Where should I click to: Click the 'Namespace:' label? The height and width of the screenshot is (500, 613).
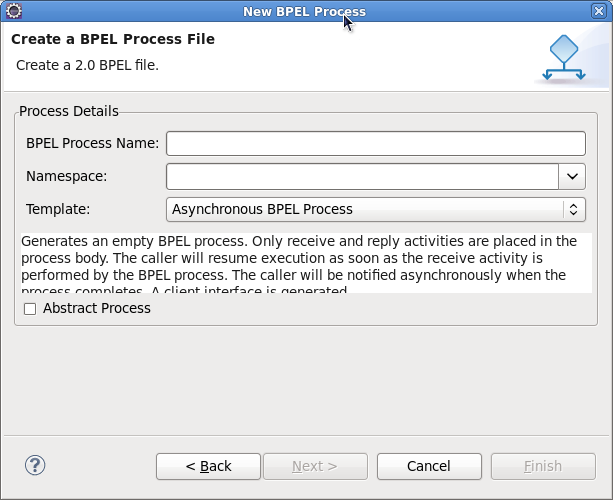point(66,176)
